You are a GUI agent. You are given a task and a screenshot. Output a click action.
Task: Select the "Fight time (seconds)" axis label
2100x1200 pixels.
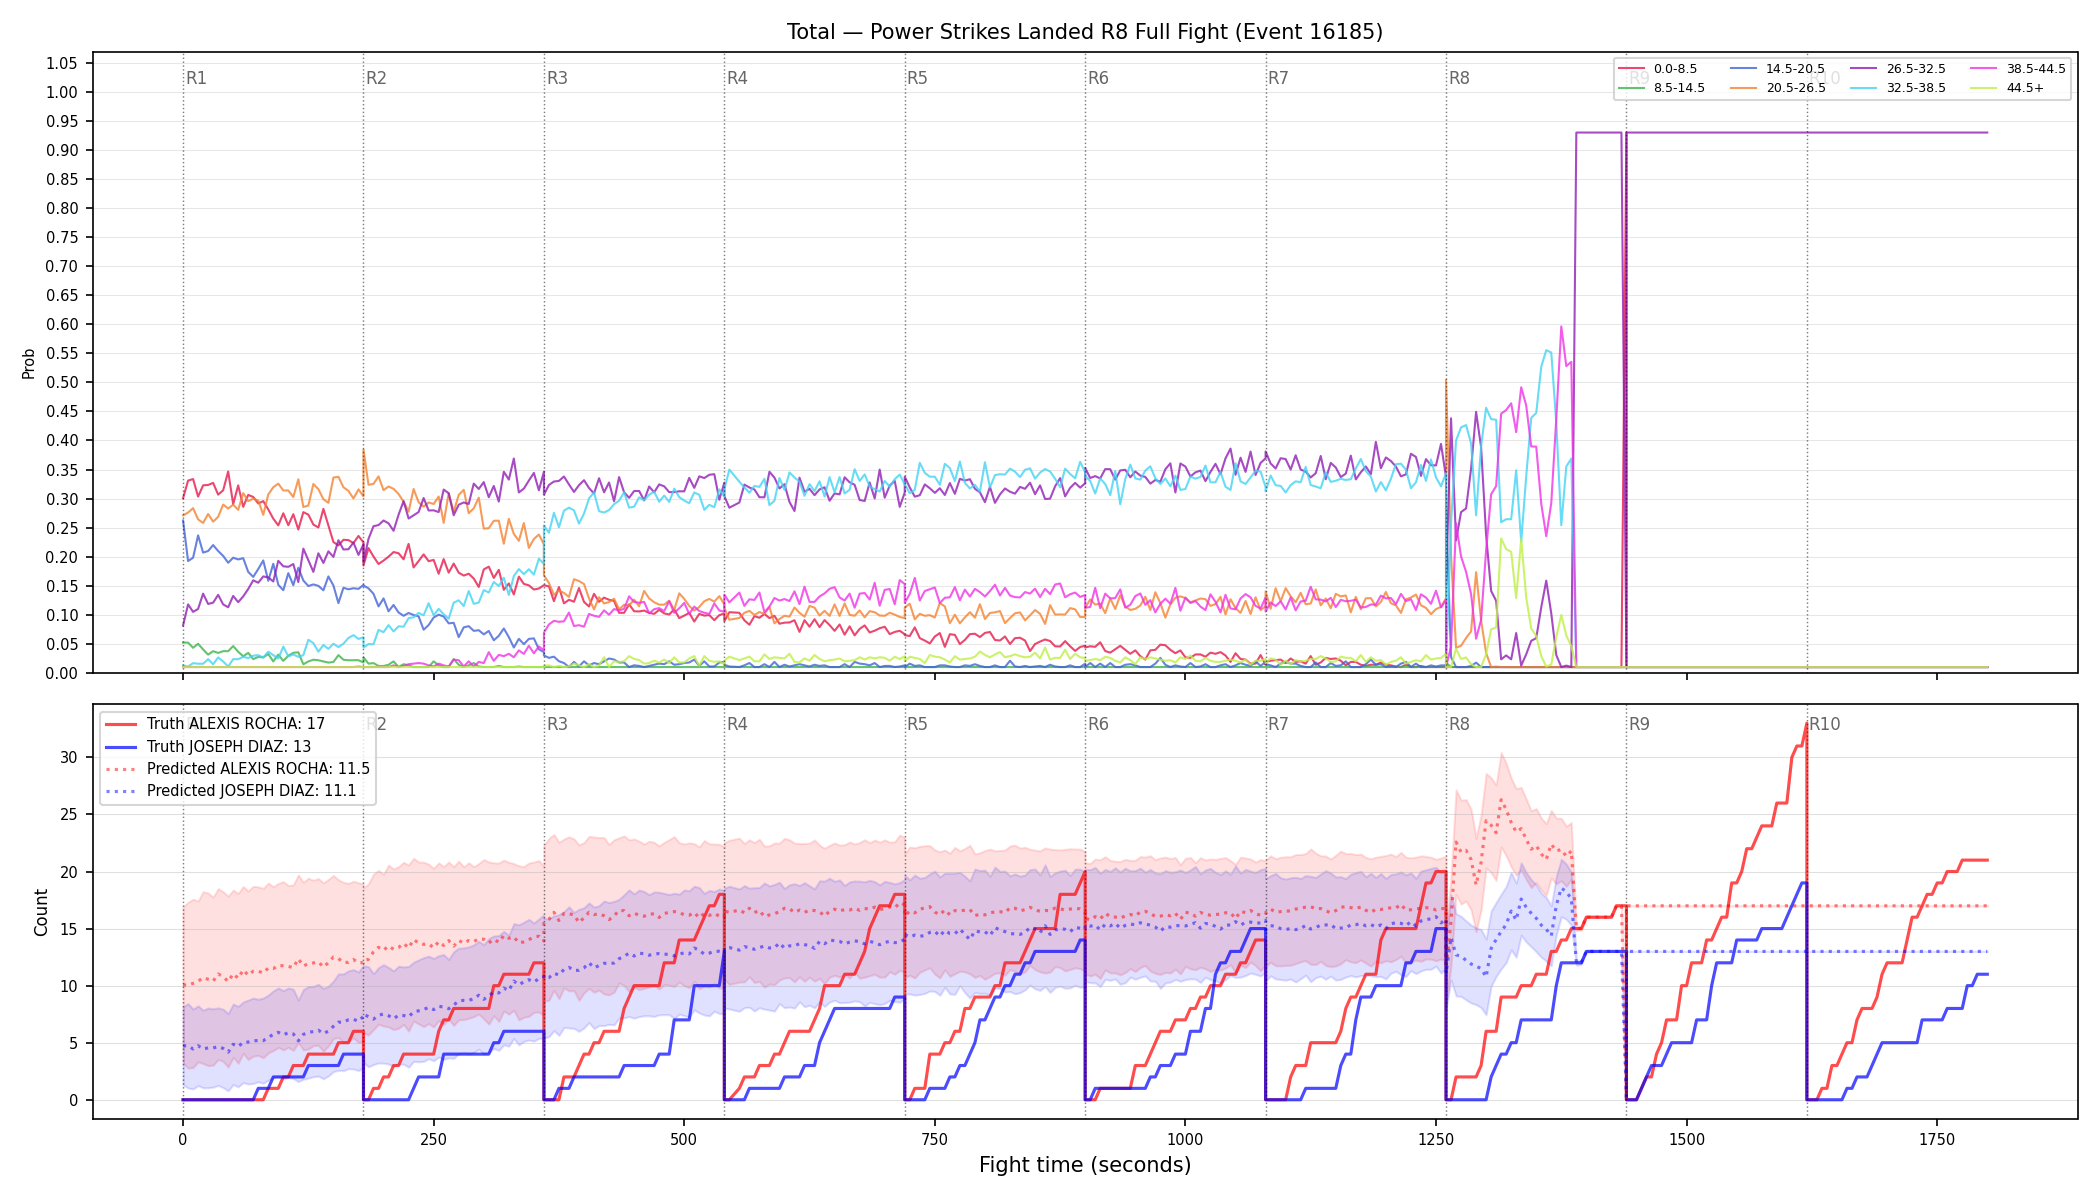1085,1165
